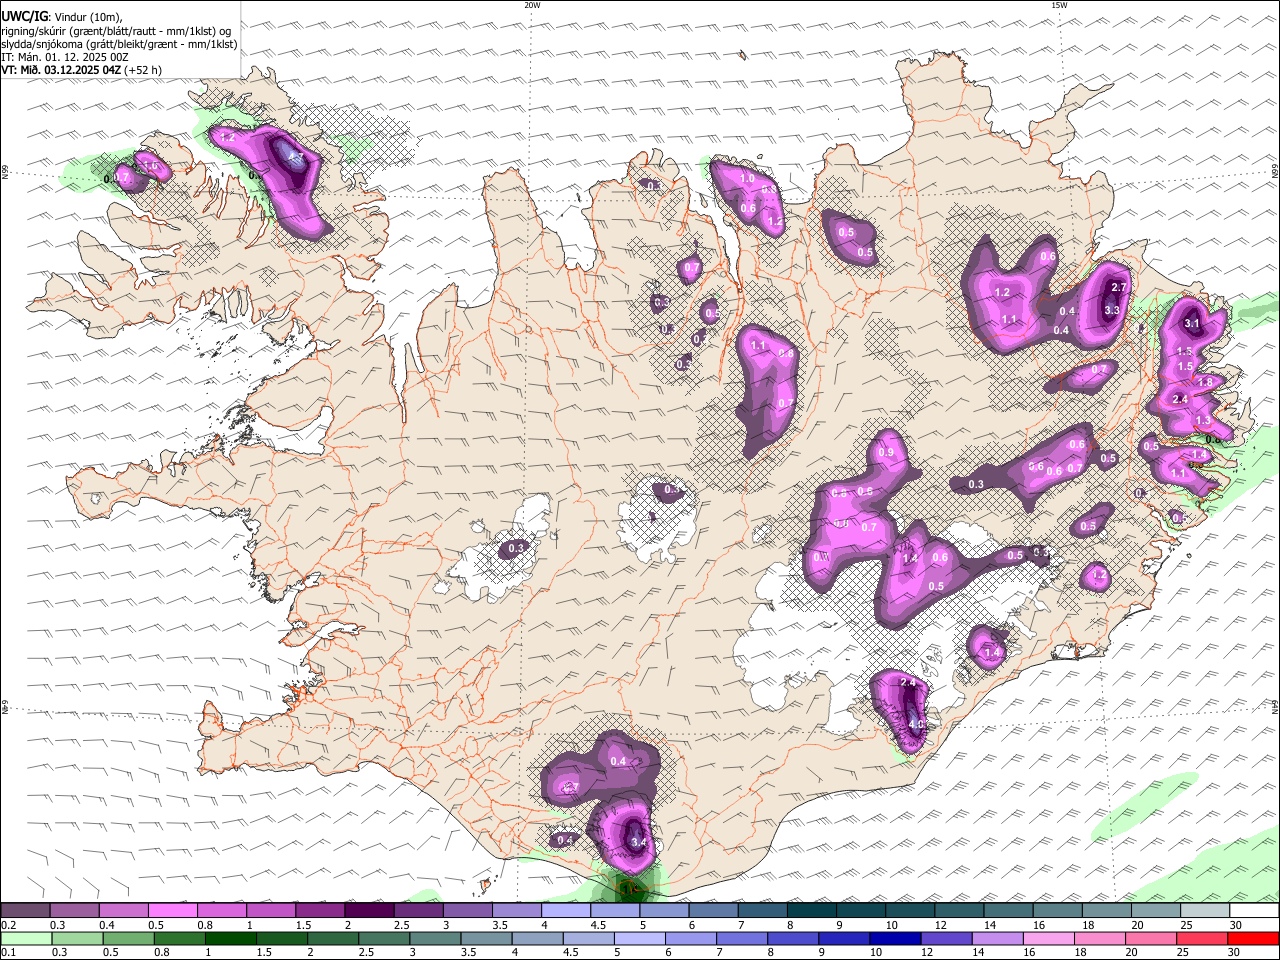Click the '4.0' value on the southeast glacier
The height and width of the screenshot is (960, 1280).
(x=915, y=725)
